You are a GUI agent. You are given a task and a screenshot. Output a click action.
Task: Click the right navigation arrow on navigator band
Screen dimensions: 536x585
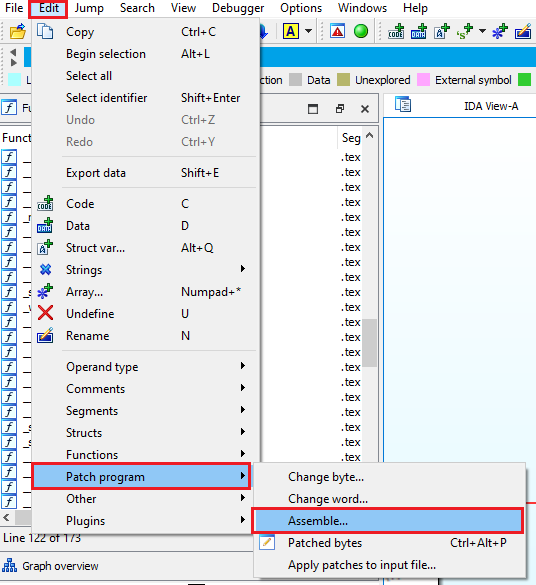click(x=13, y=62)
